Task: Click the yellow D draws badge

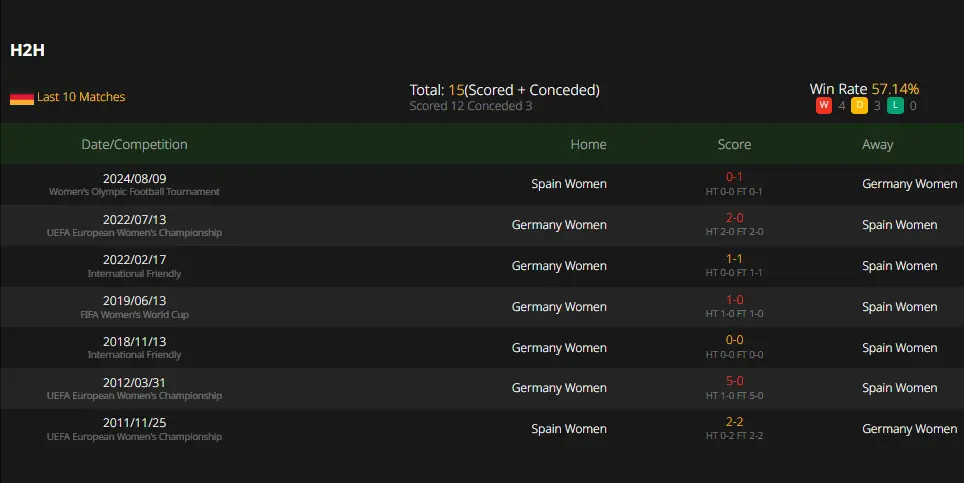Action: (859, 106)
